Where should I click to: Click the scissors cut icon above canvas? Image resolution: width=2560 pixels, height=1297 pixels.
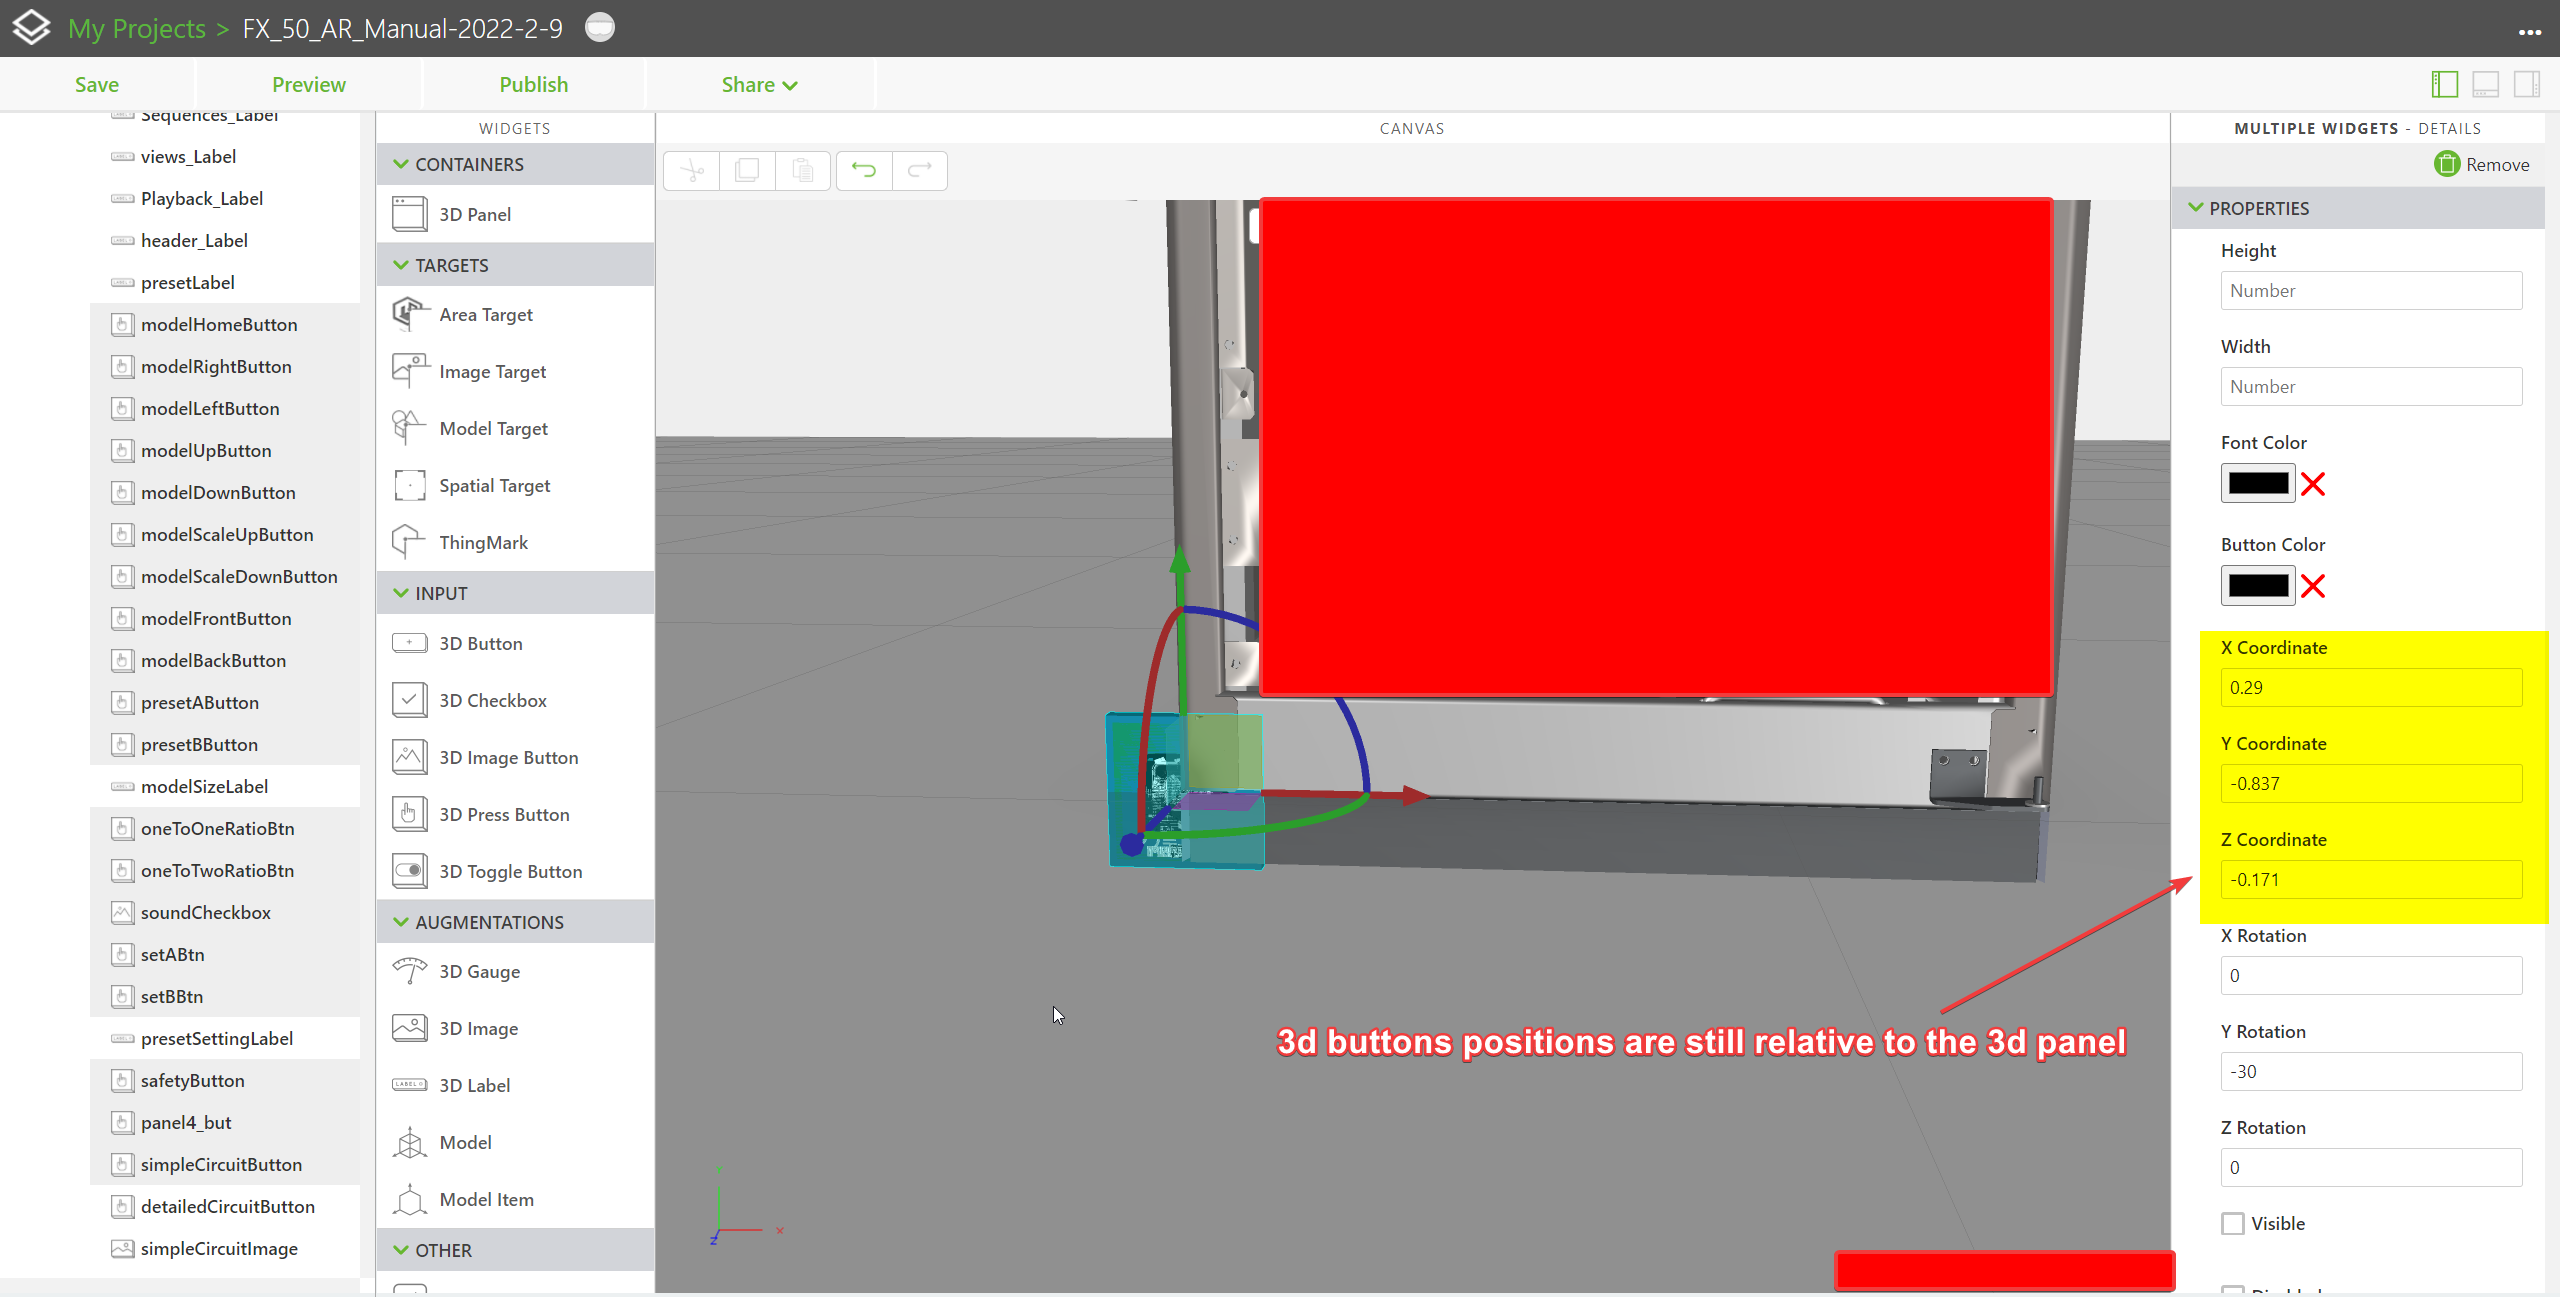690,170
